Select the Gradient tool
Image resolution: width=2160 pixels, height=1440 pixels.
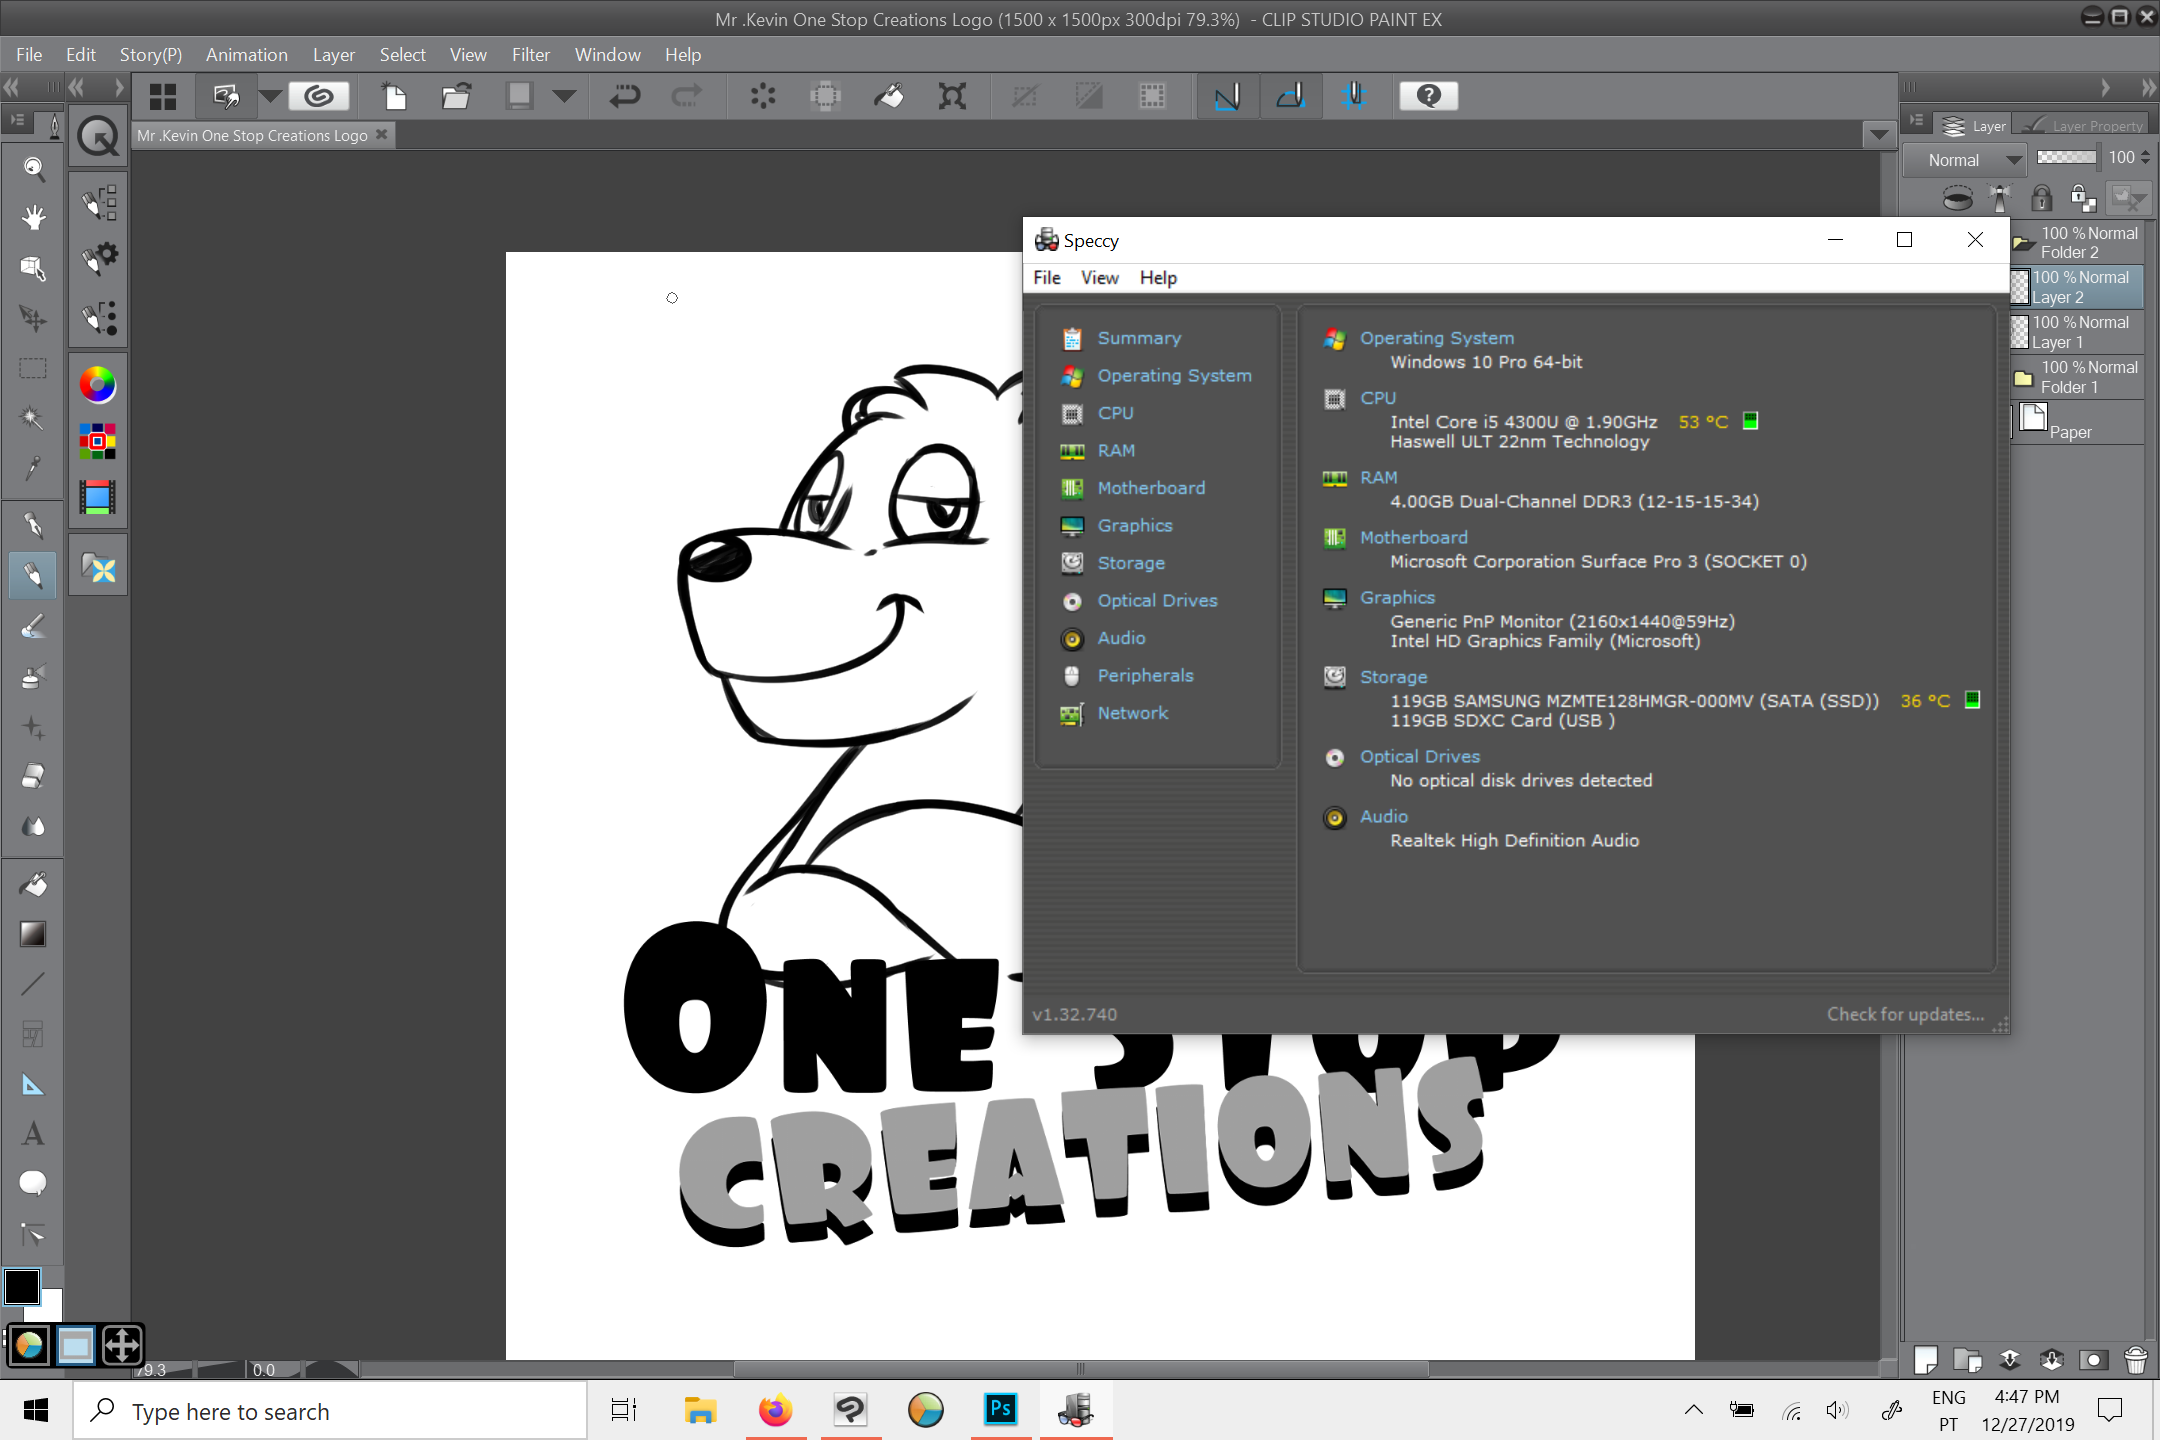click(33, 934)
